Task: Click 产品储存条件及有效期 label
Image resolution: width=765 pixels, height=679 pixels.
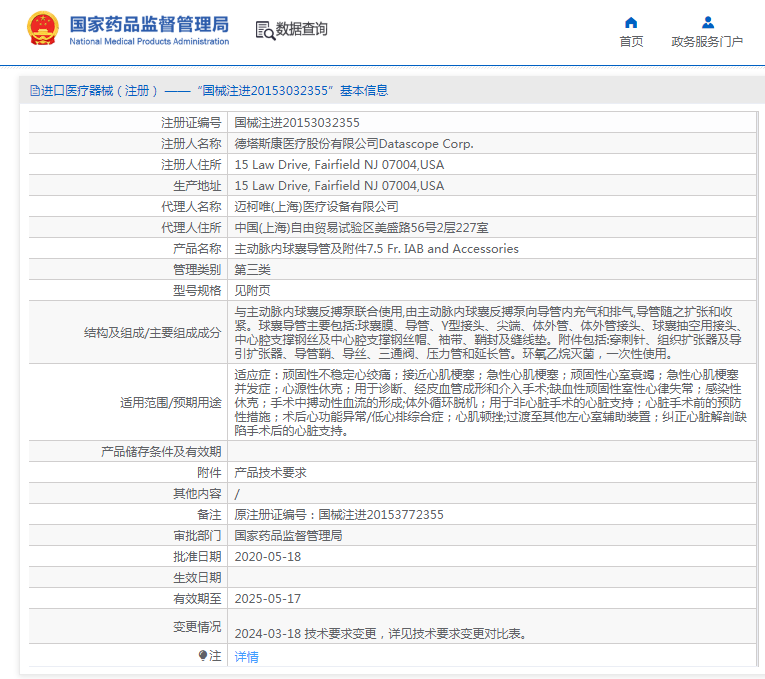Action: [x=161, y=452]
